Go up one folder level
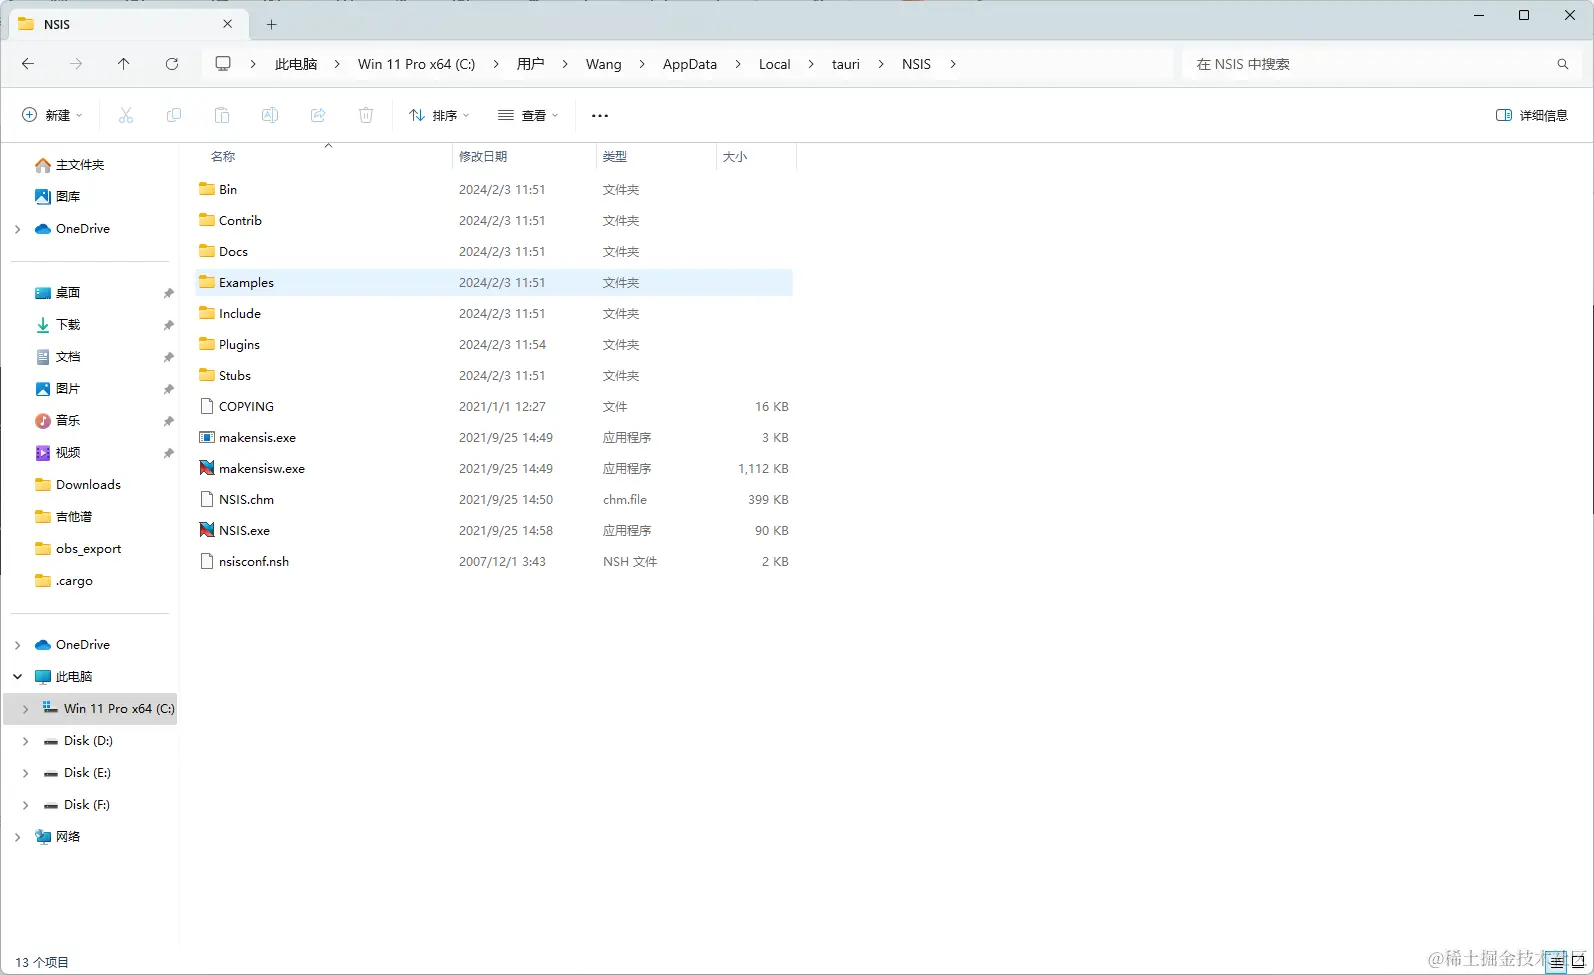 pyautogui.click(x=124, y=64)
